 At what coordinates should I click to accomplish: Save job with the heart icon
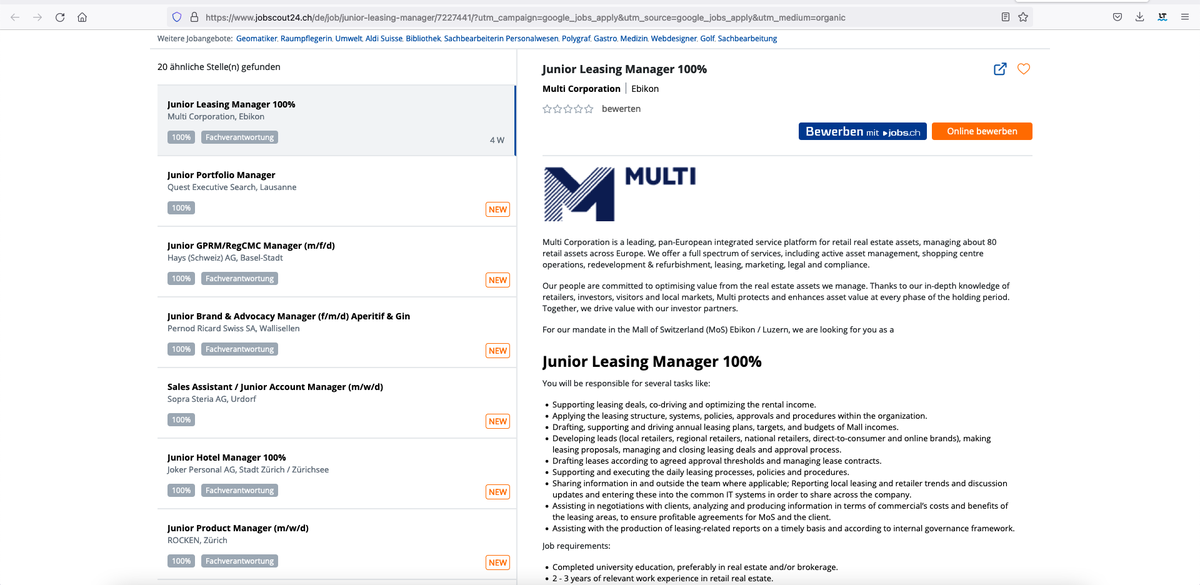pos(1023,69)
